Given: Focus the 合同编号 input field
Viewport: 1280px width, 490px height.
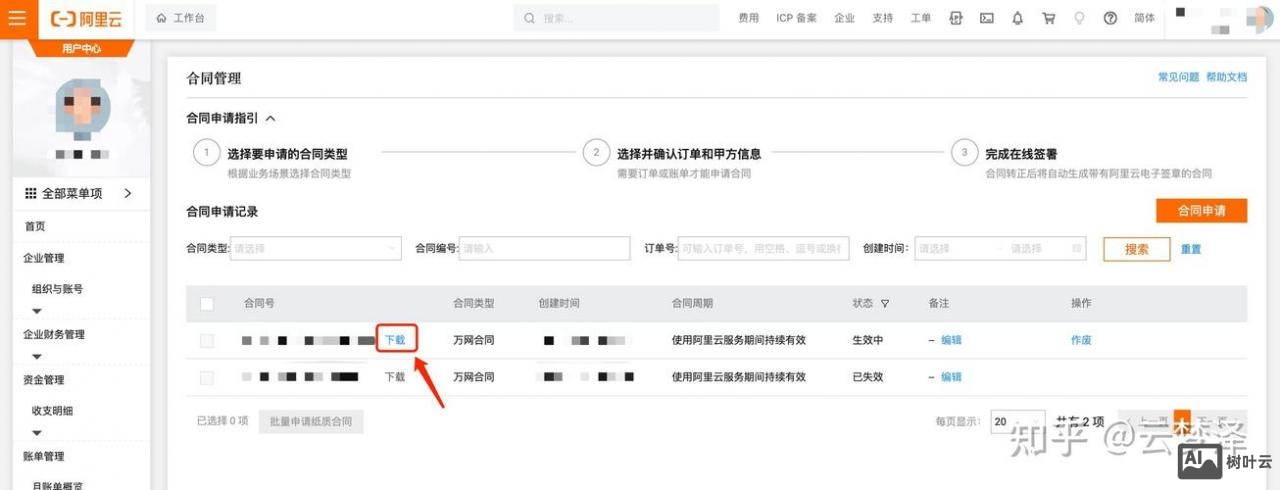Looking at the screenshot, I should [545, 248].
